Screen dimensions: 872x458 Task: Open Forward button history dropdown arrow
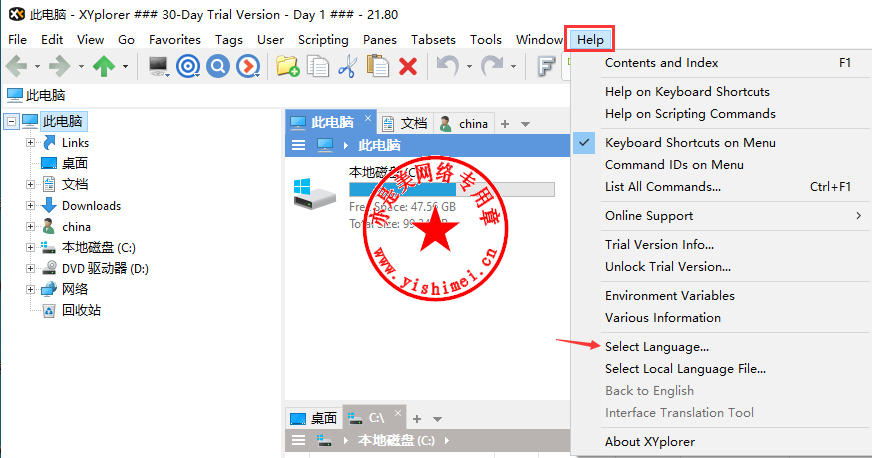coord(81,67)
